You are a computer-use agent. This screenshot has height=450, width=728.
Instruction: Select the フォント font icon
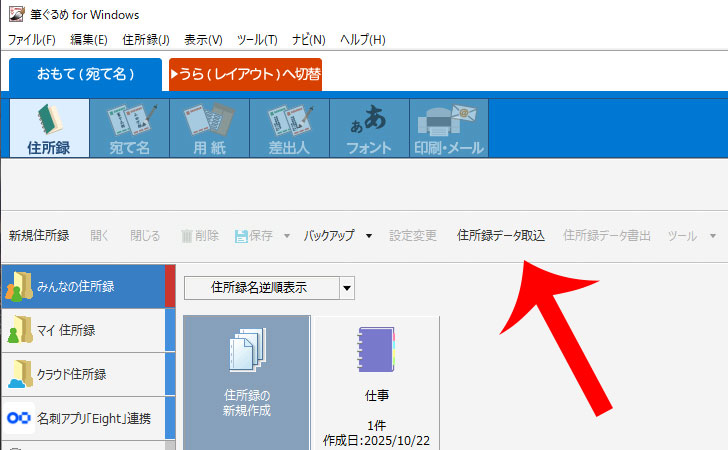[x=368, y=128]
